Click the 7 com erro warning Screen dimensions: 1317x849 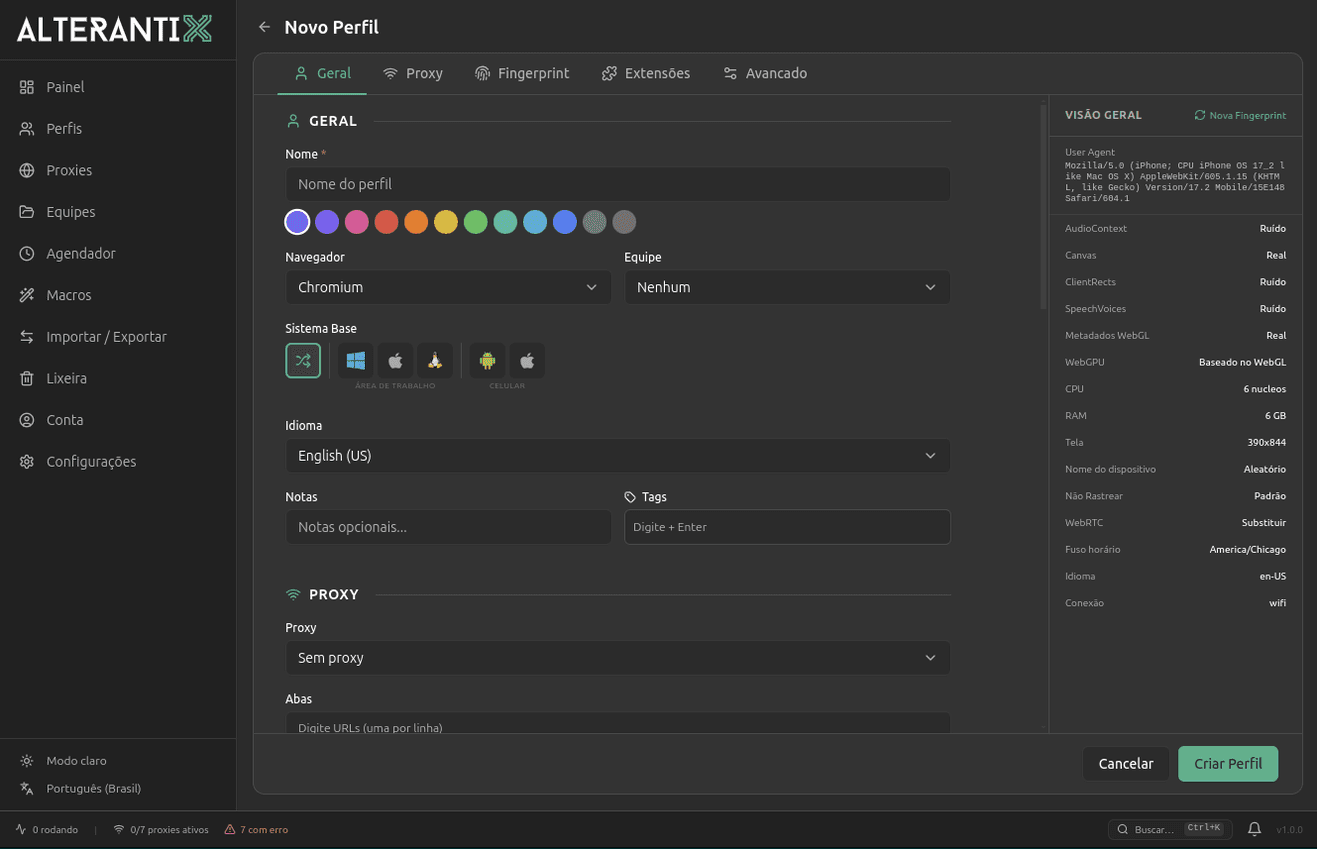coord(256,829)
